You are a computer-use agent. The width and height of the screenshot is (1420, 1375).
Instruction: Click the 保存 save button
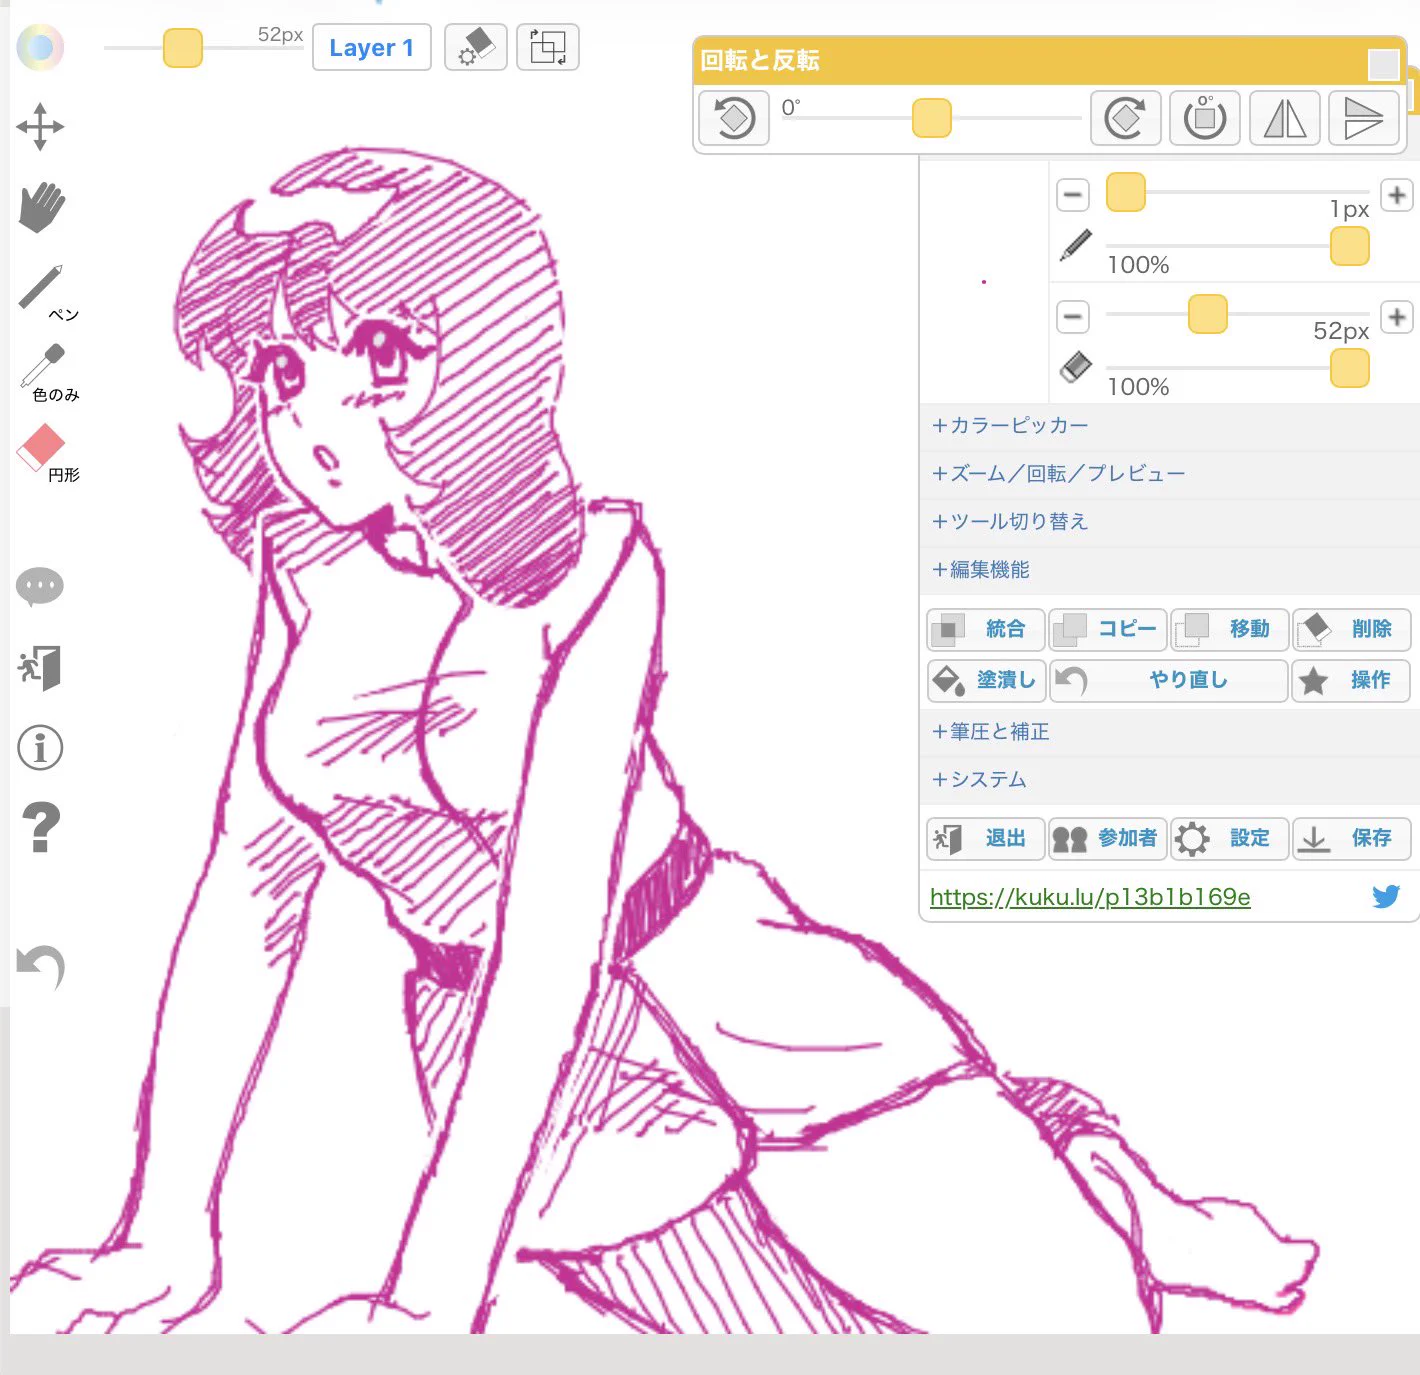(x=1352, y=839)
